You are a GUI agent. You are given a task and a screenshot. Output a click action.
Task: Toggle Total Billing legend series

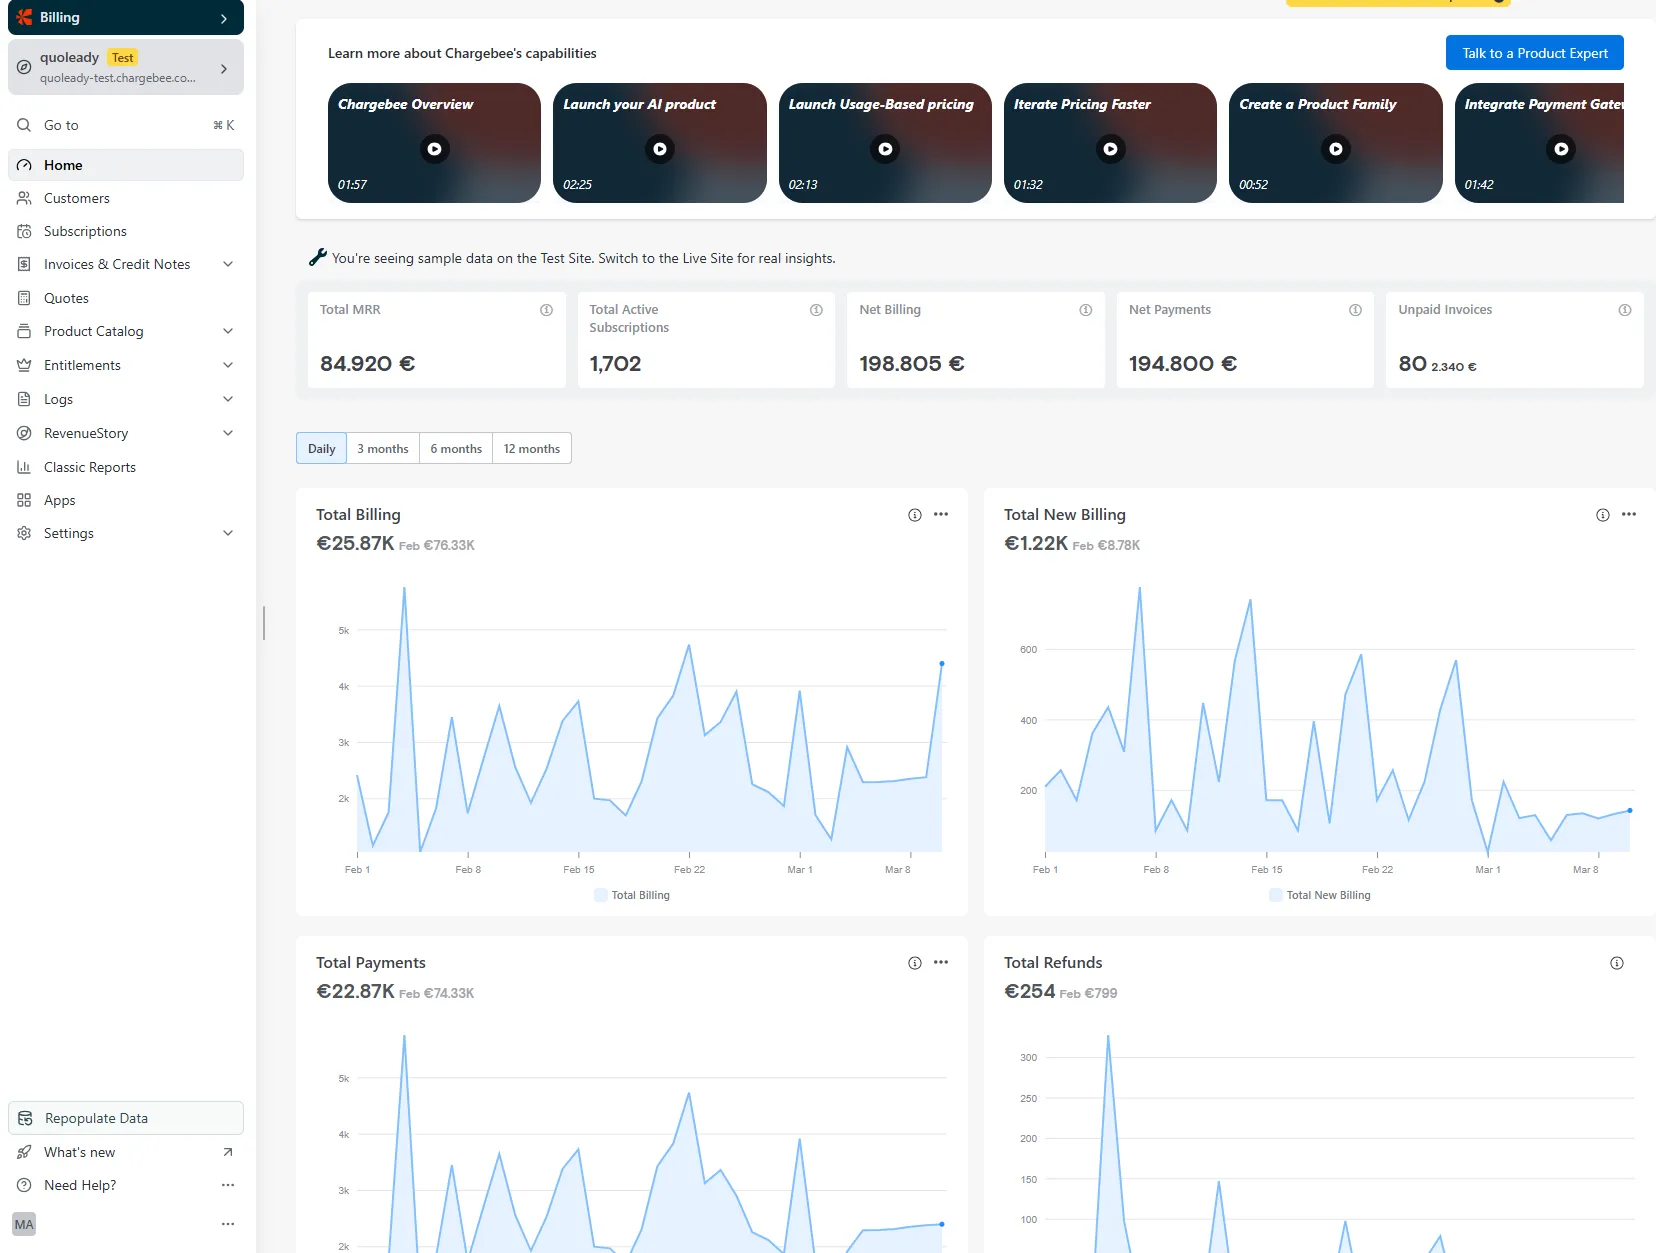click(632, 895)
